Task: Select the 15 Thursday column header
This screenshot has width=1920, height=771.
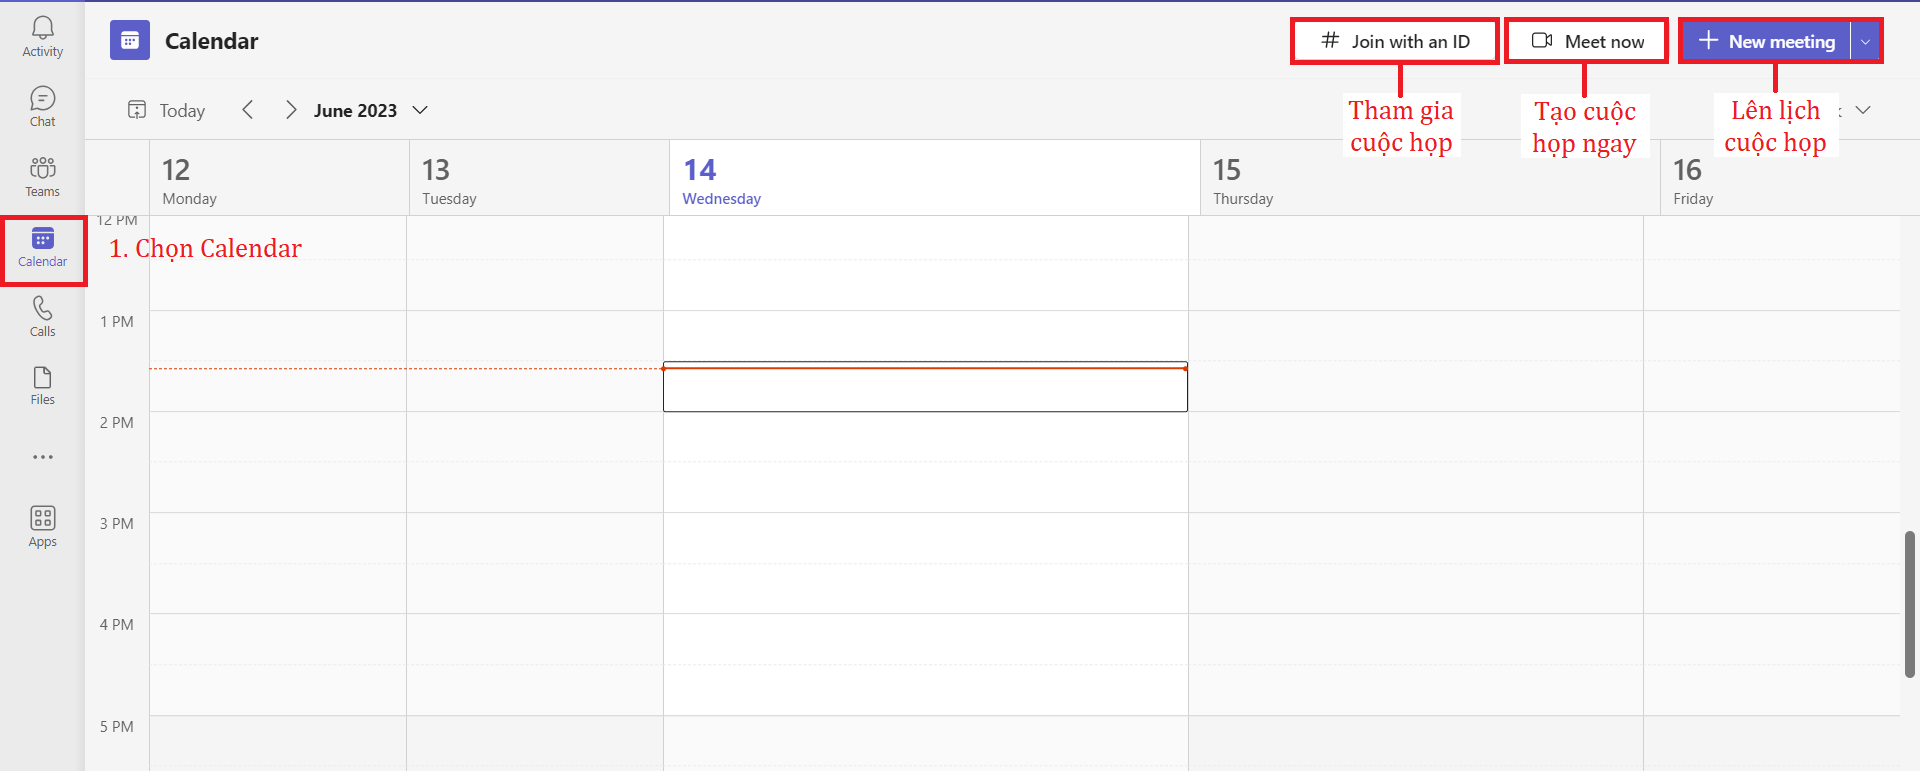Action: click(x=1430, y=178)
